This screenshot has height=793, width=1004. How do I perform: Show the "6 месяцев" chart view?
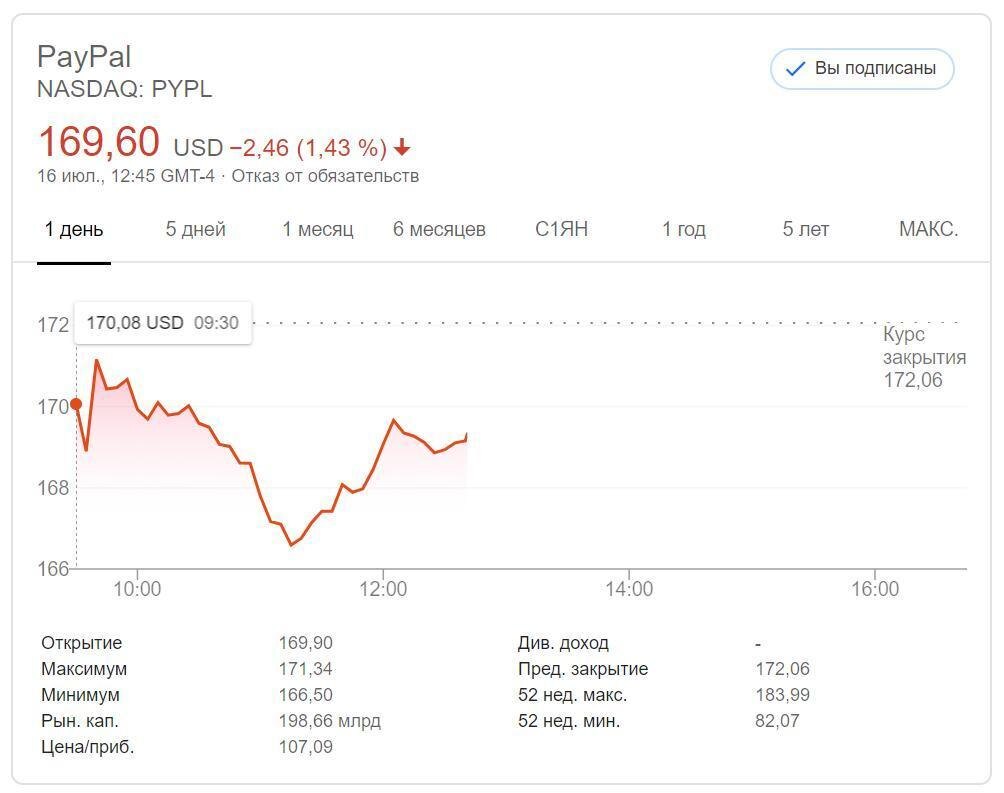[x=439, y=229]
